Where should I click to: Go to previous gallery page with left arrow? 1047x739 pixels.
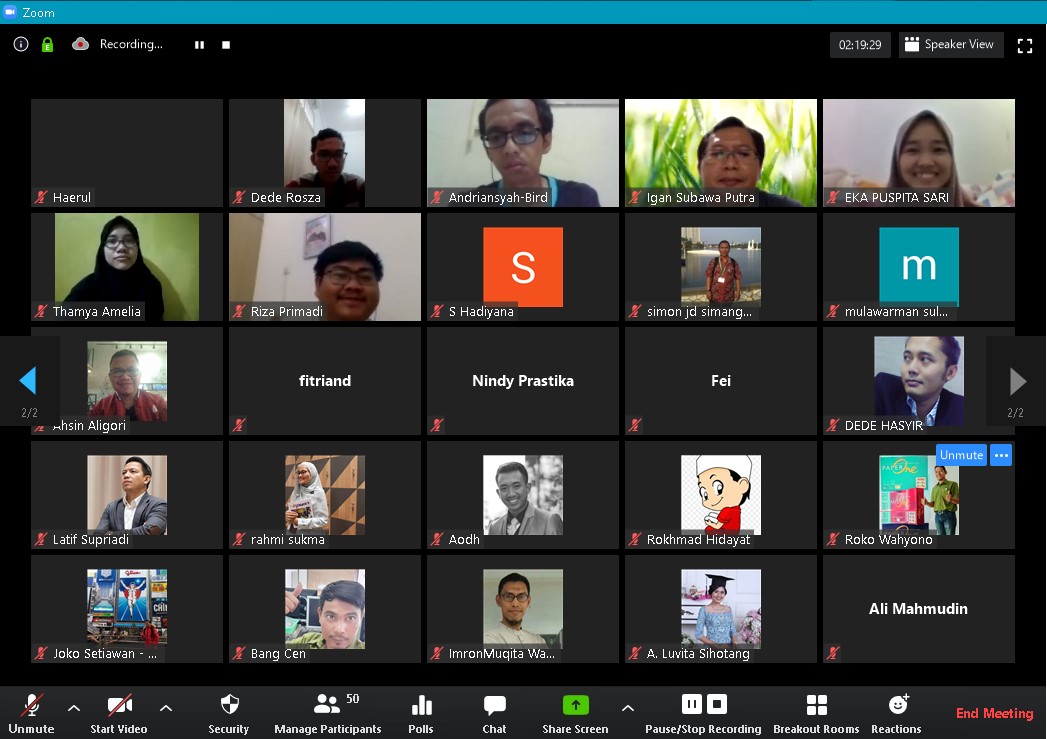tap(28, 381)
